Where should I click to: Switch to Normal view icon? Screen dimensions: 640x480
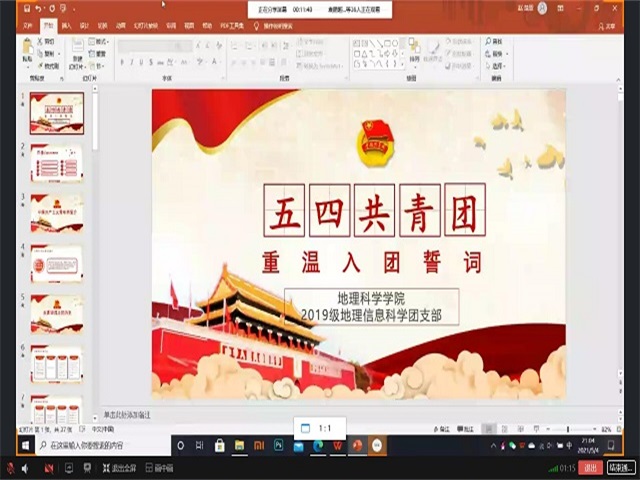point(488,429)
